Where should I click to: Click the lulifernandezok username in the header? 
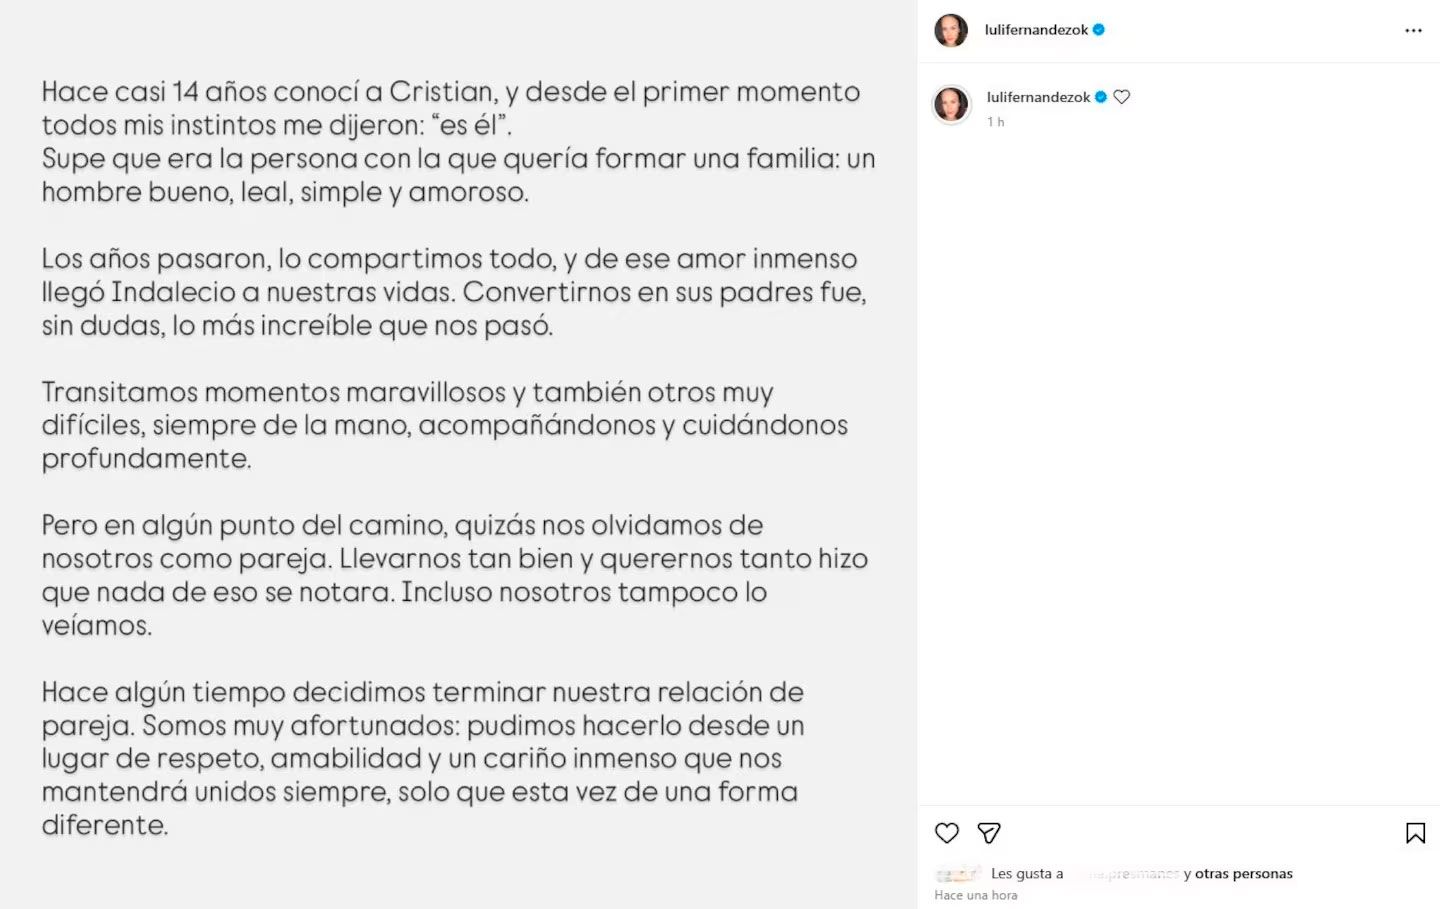[x=1036, y=30]
